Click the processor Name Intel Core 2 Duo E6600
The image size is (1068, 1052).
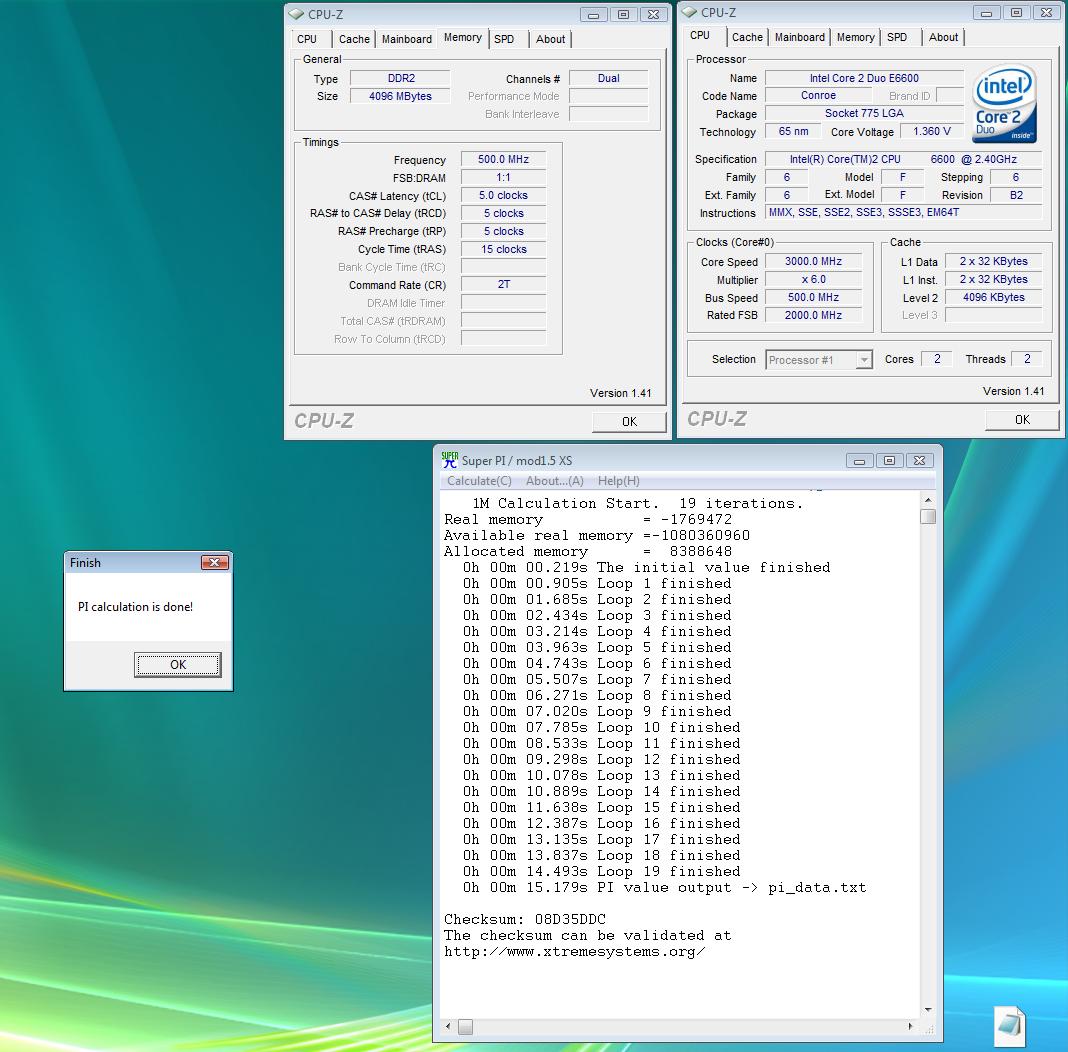[x=864, y=78]
